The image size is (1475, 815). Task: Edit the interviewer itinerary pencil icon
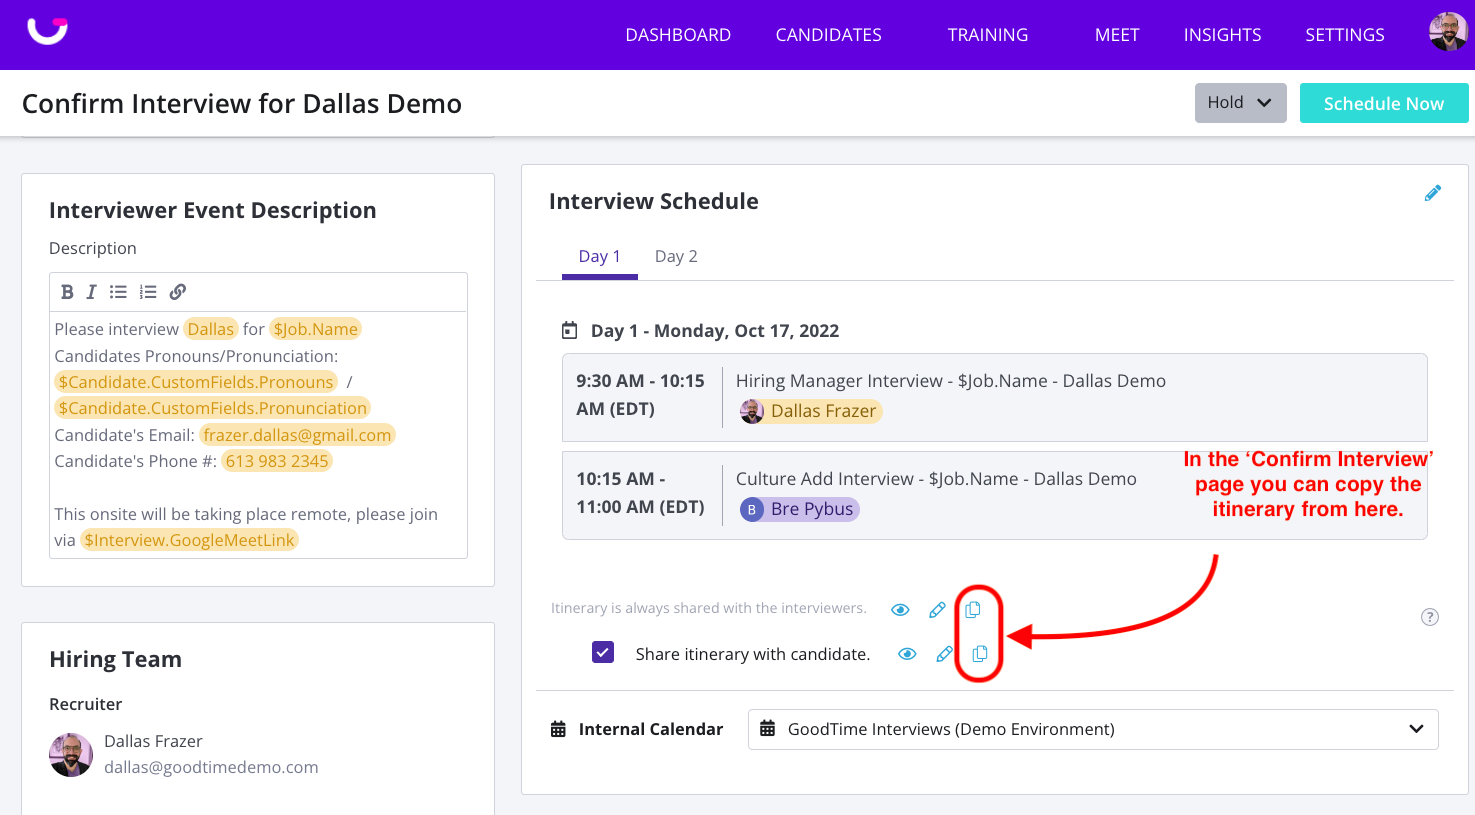click(x=937, y=610)
